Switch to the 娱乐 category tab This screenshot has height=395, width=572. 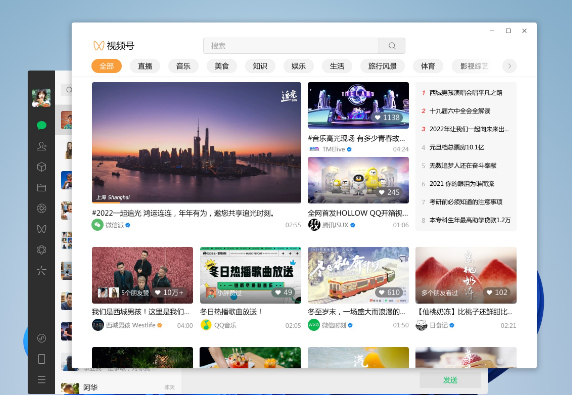pyautogui.click(x=298, y=66)
